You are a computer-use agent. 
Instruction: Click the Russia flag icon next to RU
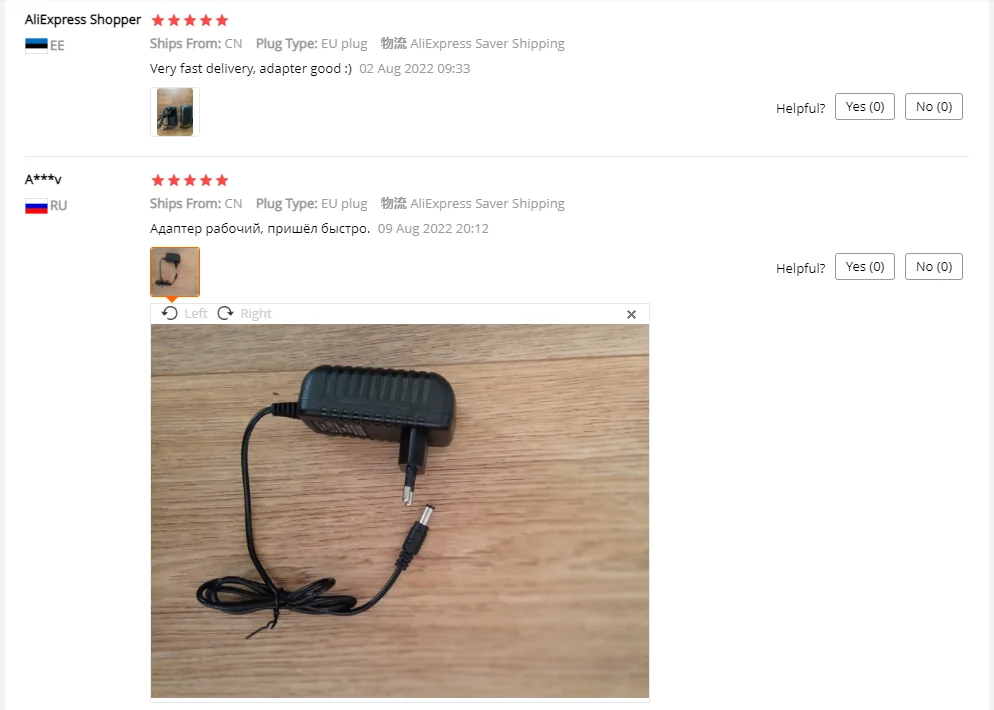click(36, 205)
